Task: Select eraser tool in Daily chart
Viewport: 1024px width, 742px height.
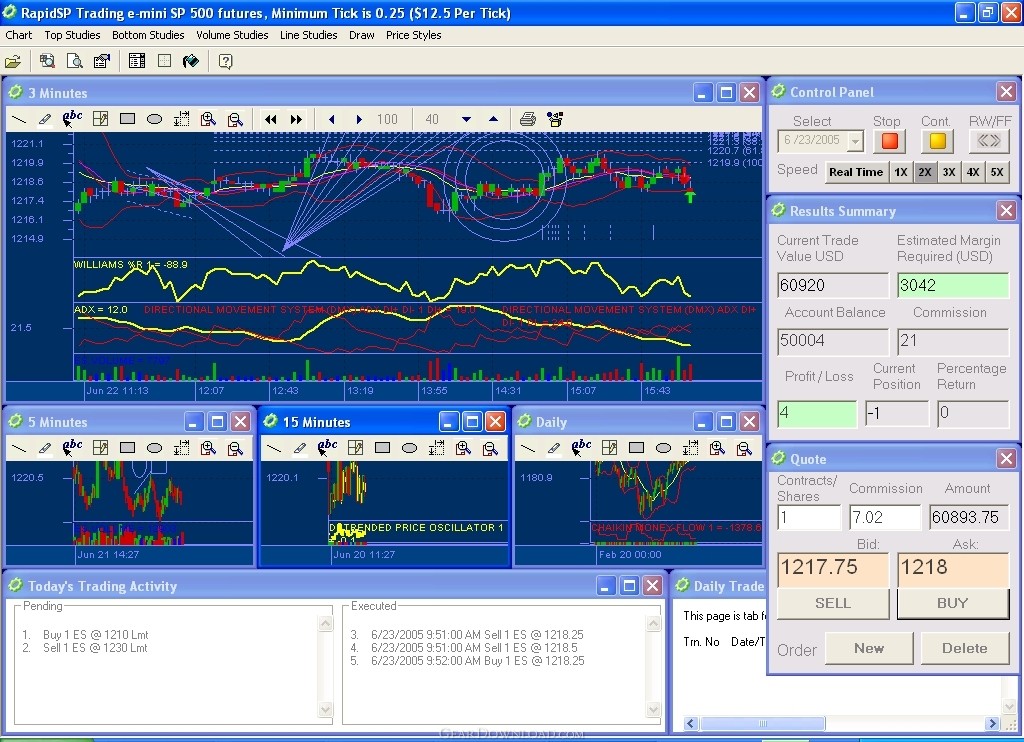Action: click(554, 448)
